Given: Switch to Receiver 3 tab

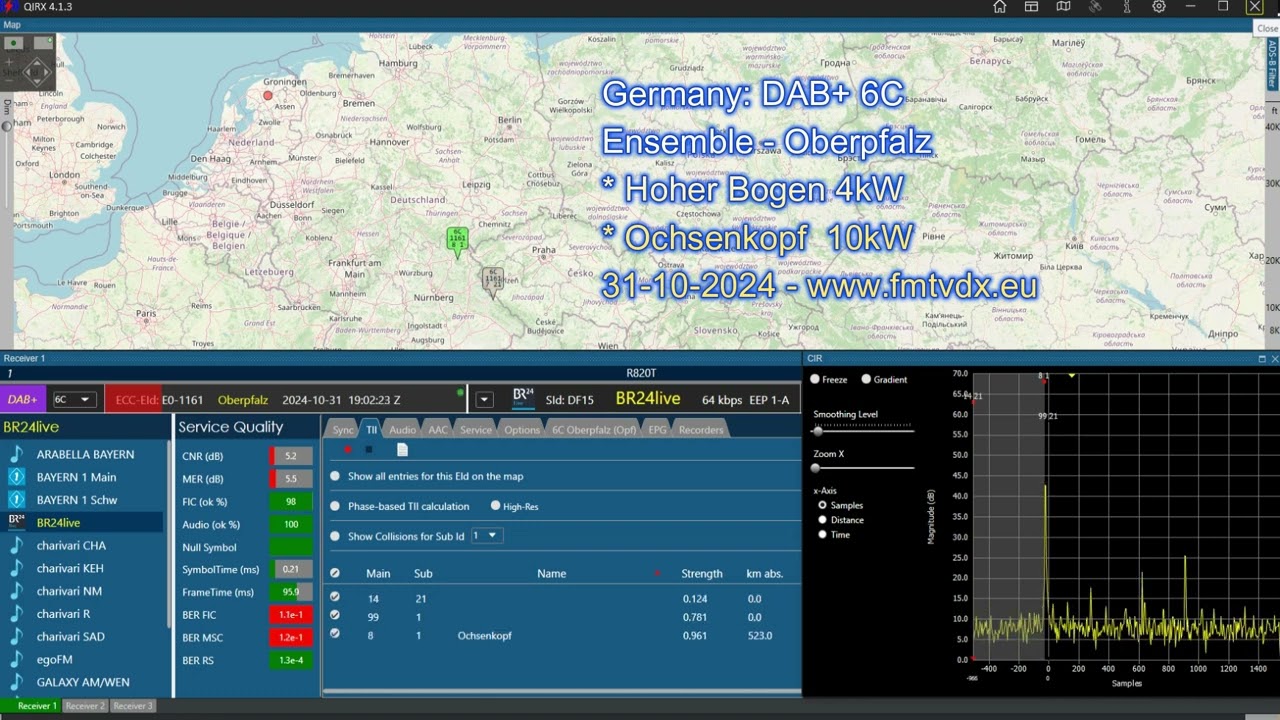Looking at the screenshot, I should tap(132, 706).
